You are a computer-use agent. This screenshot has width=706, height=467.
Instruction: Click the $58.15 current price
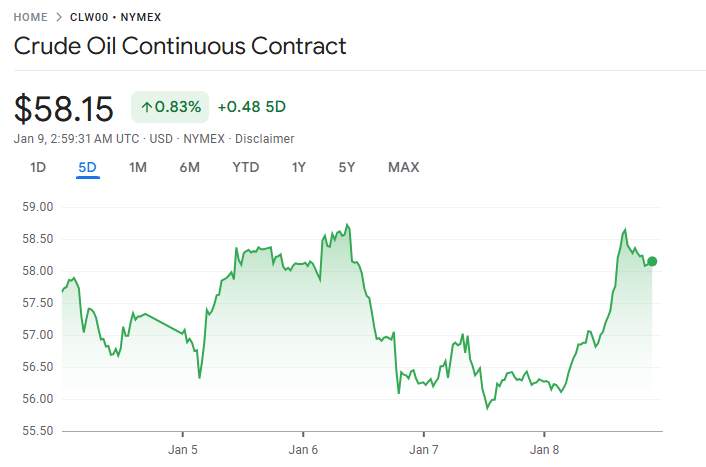pyautogui.click(x=65, y=107)
